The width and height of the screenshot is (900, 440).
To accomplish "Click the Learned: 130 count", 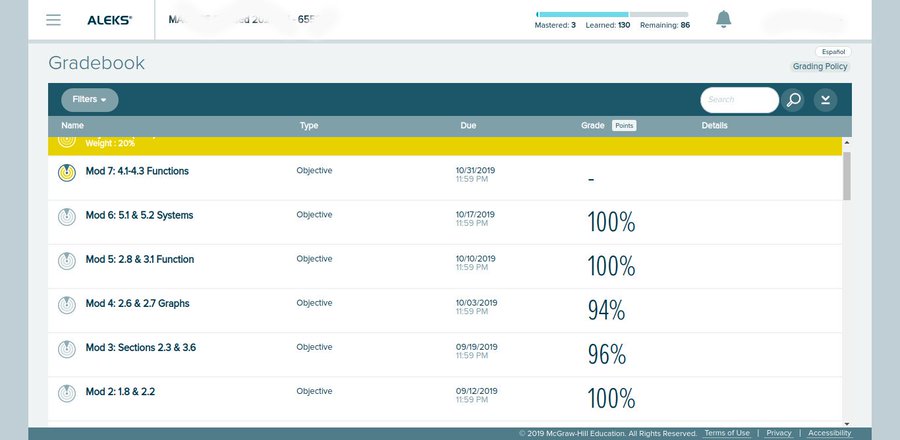I will [608, 25].
